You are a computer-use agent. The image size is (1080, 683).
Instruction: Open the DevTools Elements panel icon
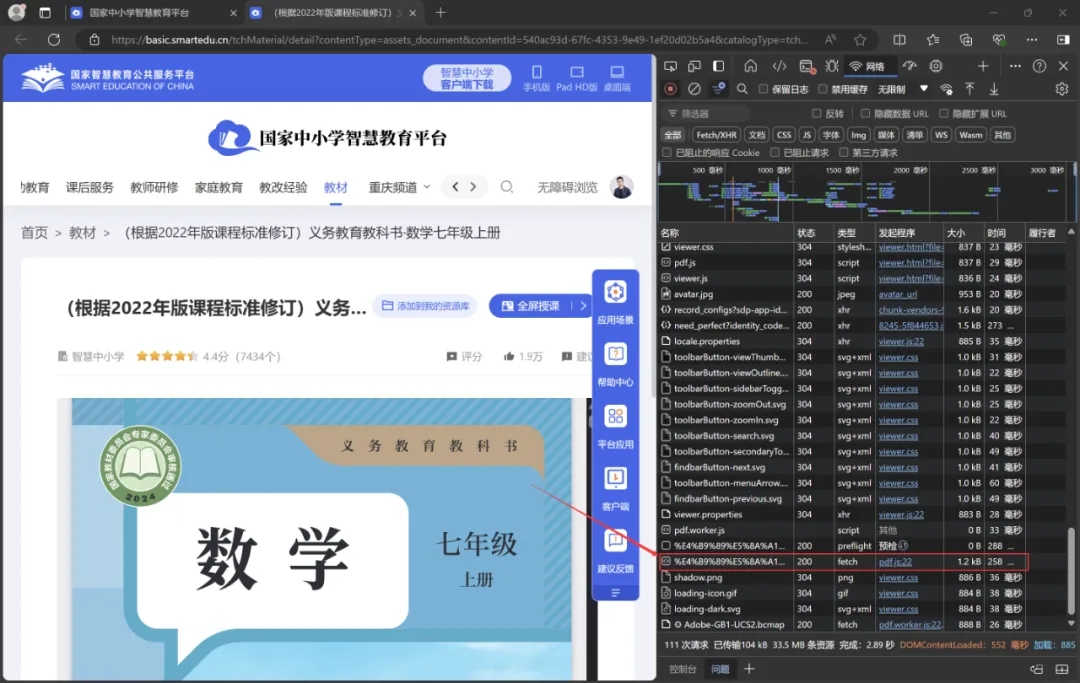pos(779,66)
